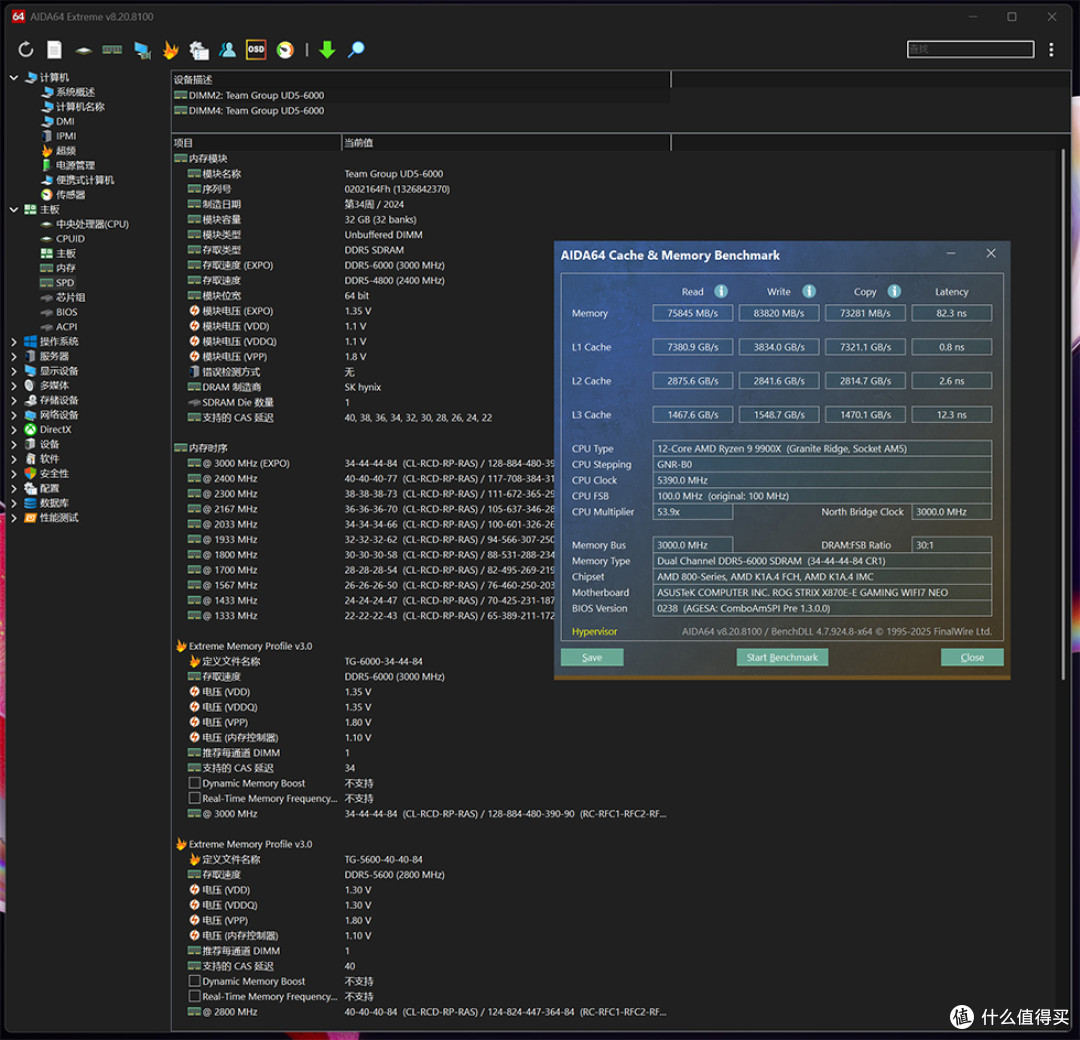
Task: Click Start Benchmark button
Action: tap(782, 657)
